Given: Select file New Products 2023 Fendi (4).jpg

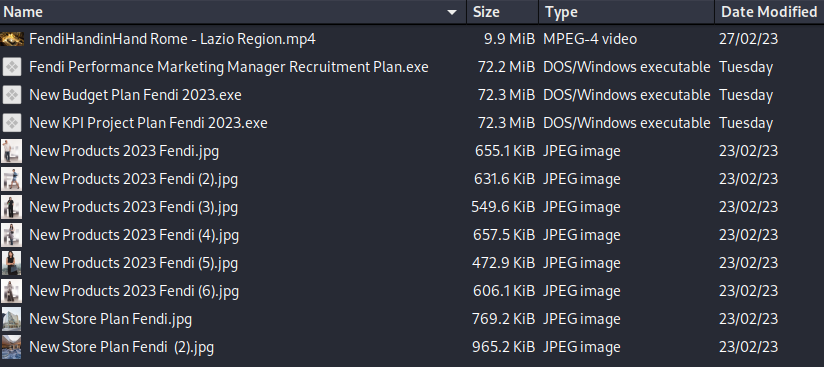Looking at the screenshot, I should [134, 235].
